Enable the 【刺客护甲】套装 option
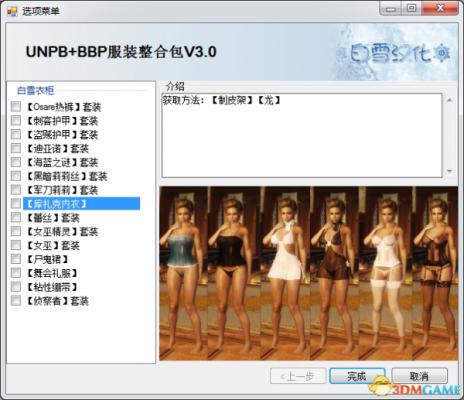464x400 pixels. pyautogui.click(x=16, y=120)
